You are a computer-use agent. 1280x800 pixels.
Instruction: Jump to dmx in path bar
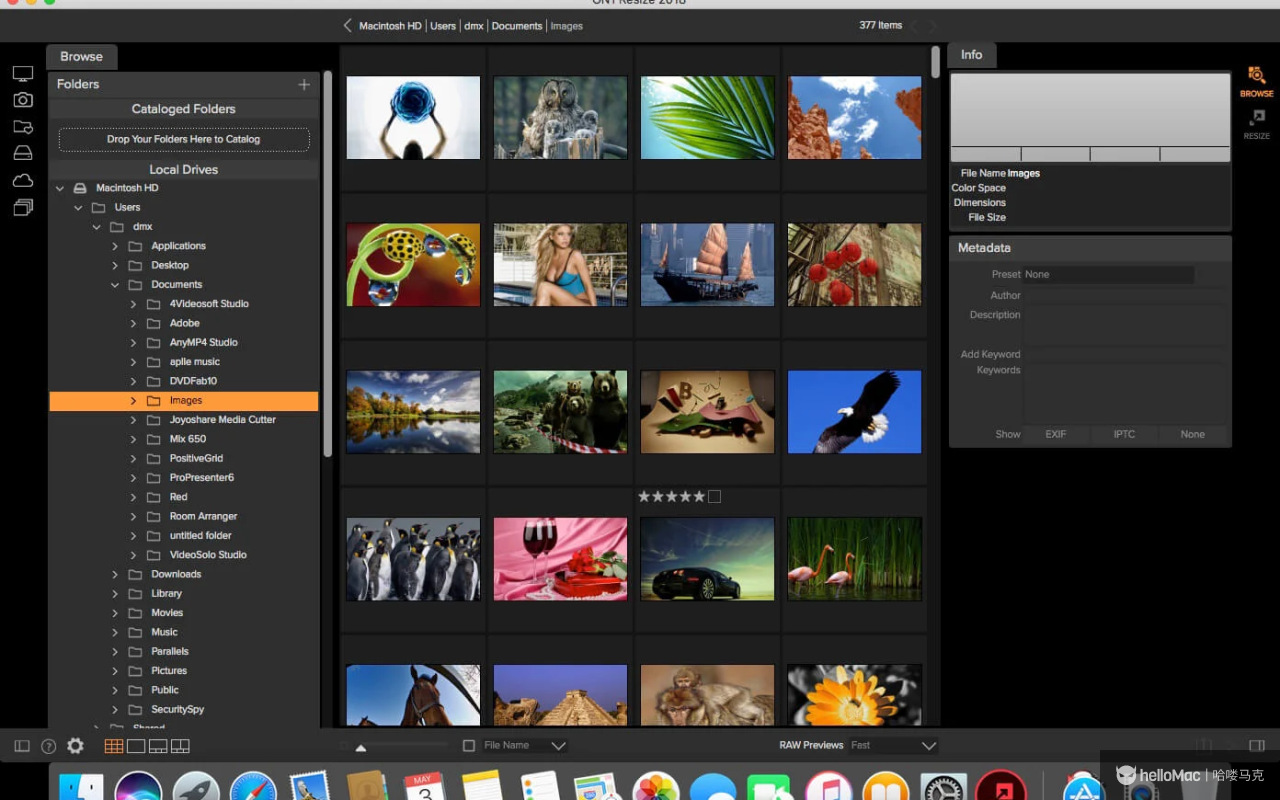point(473,26)
